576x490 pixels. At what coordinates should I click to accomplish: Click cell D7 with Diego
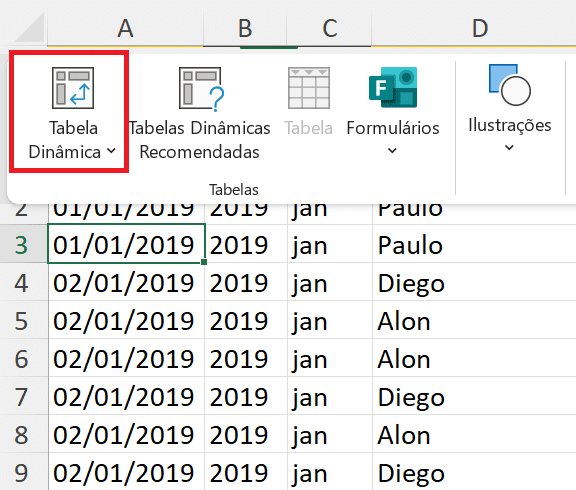coord(474,397)
